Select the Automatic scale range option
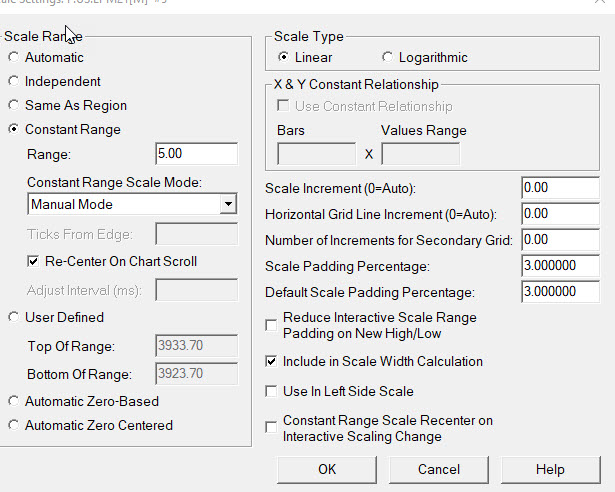 13,58
